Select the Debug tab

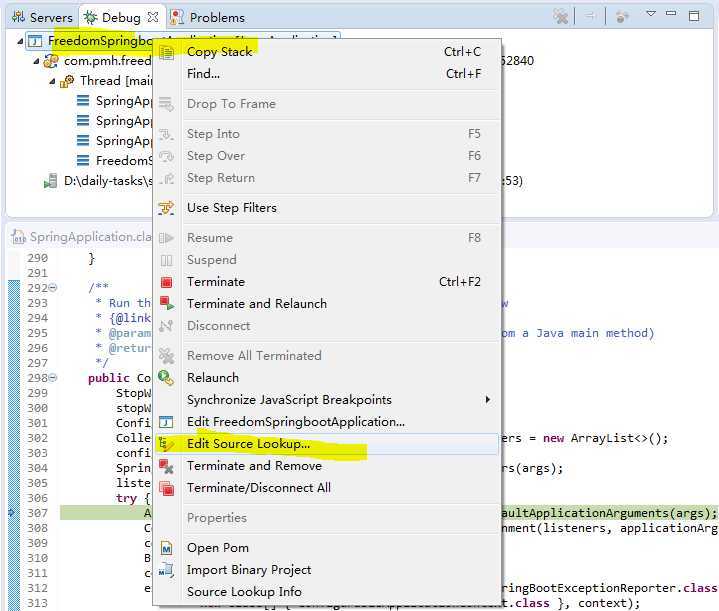coord(121,17)
